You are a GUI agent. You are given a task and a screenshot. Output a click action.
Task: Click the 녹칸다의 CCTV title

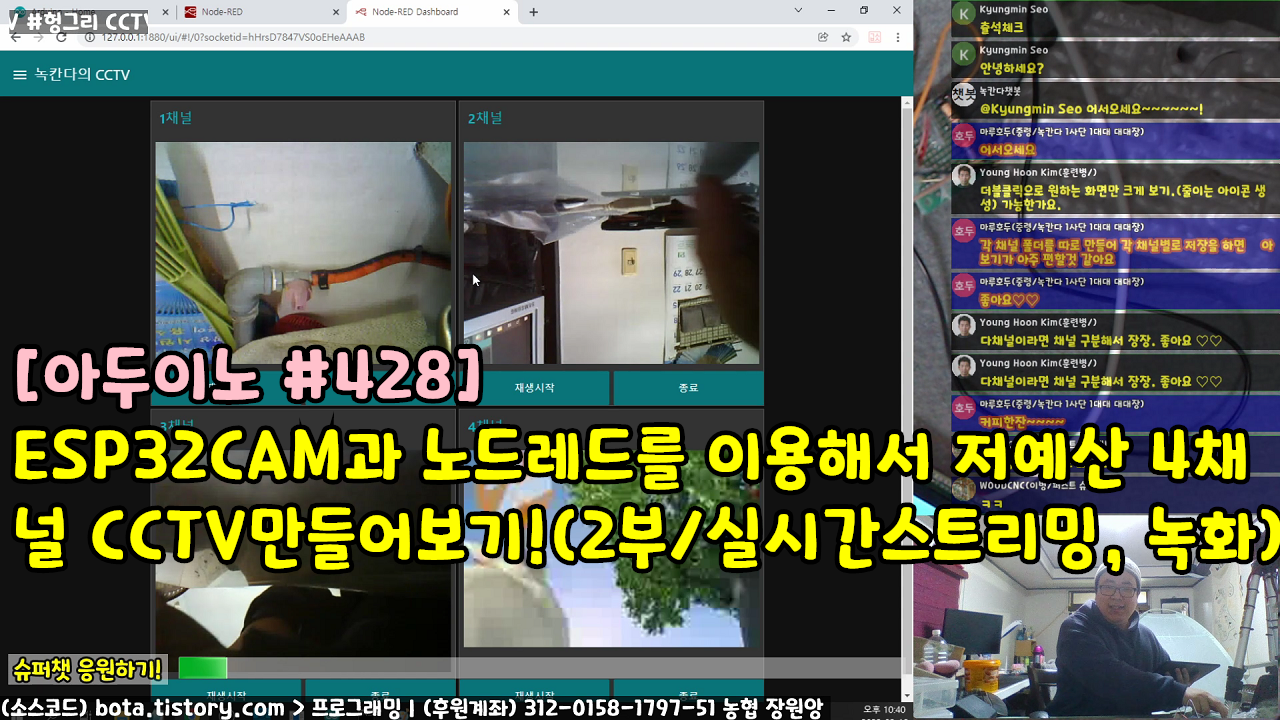point(82,75)
